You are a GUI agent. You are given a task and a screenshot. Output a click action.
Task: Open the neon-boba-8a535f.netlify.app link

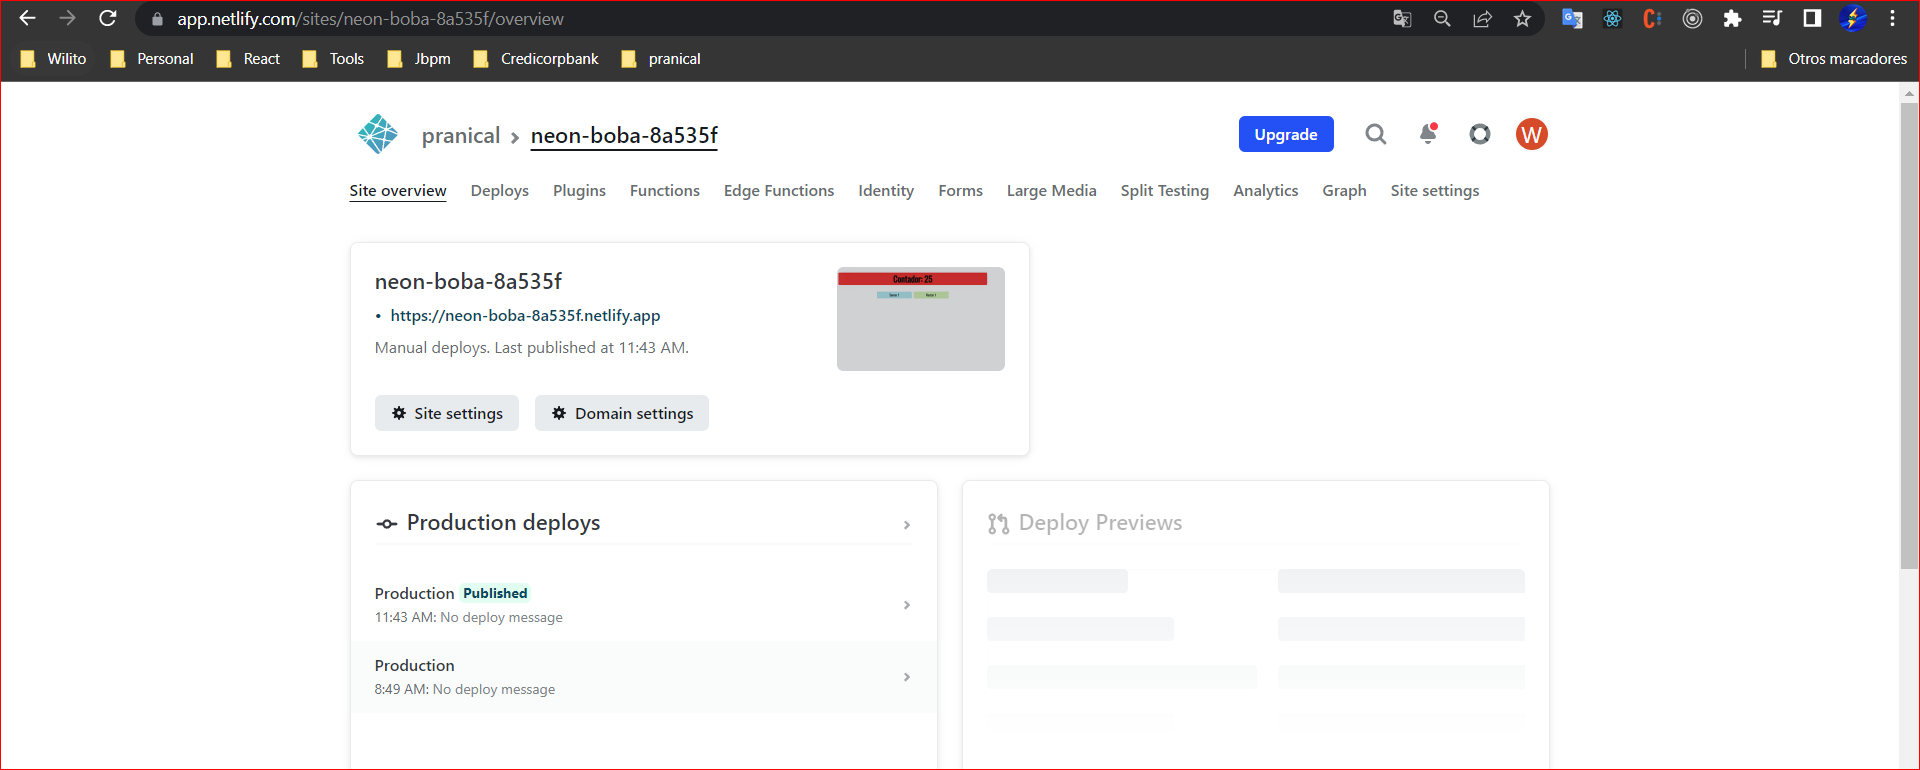[x=525, y=316]
